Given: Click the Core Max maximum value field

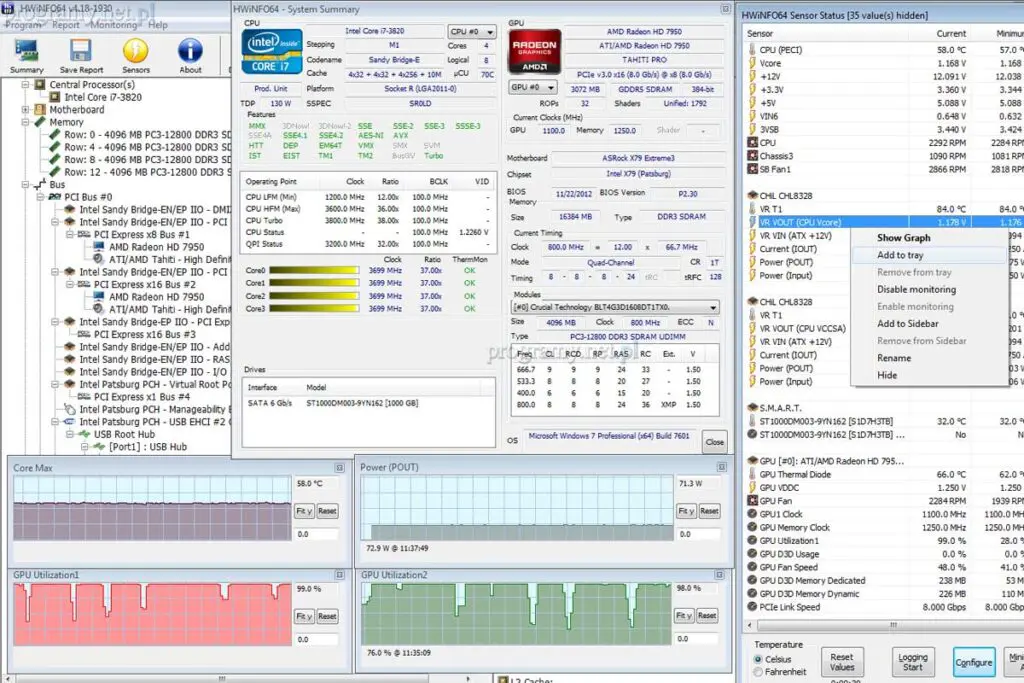Looking at the screenshot, I should pyautogui.click(x=317, y=484).
